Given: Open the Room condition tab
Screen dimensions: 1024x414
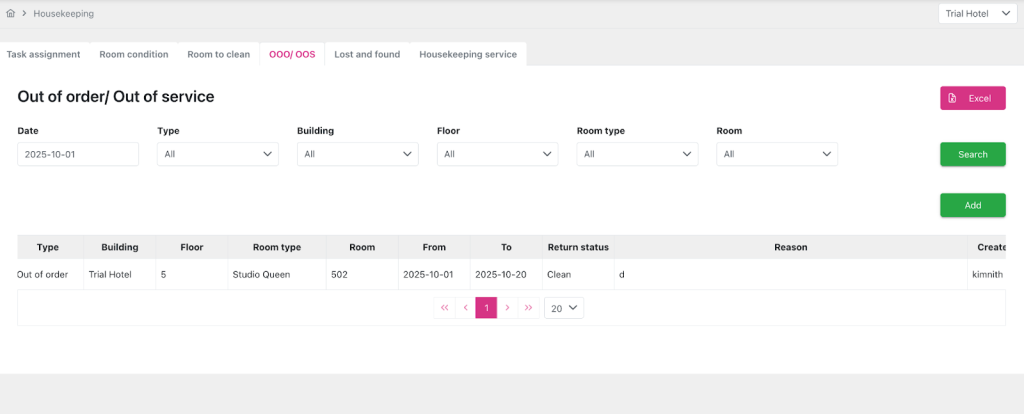Looking at the screenshot, I should 134,54.
